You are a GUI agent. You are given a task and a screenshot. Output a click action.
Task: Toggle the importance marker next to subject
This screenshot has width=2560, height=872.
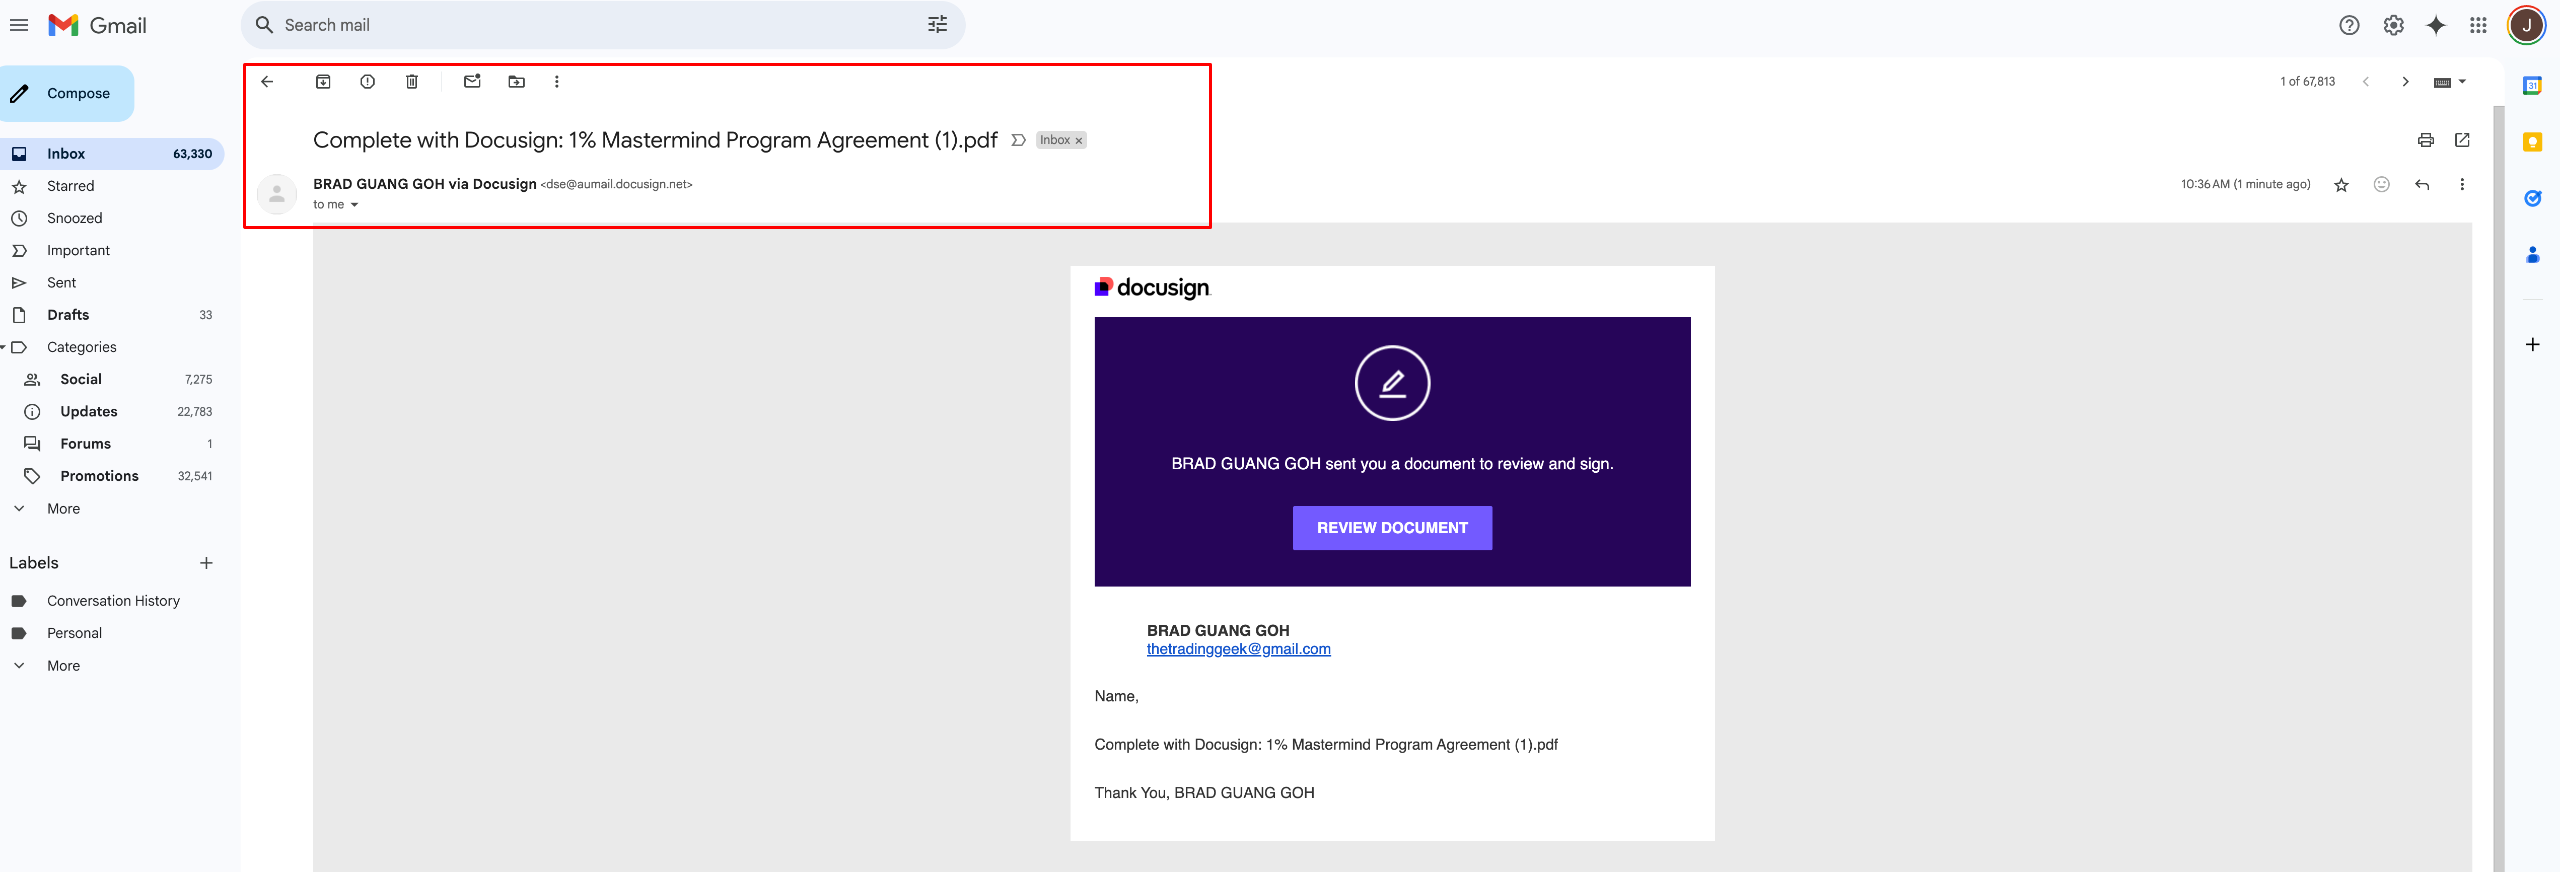pyautogui.click(x=1018, y=140)
